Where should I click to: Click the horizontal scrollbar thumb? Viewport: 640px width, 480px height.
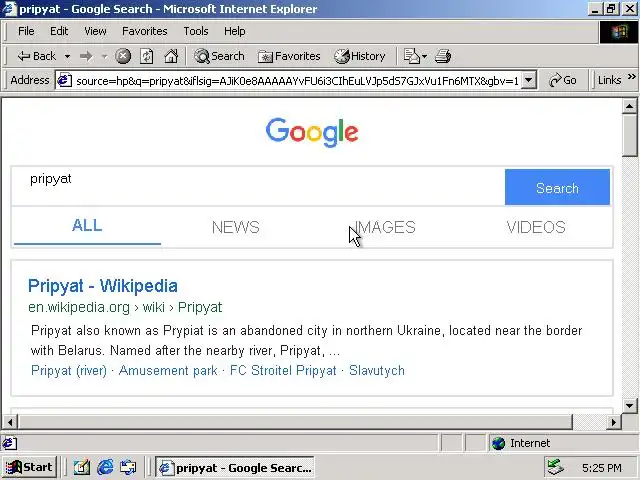[x=296, y=422]
